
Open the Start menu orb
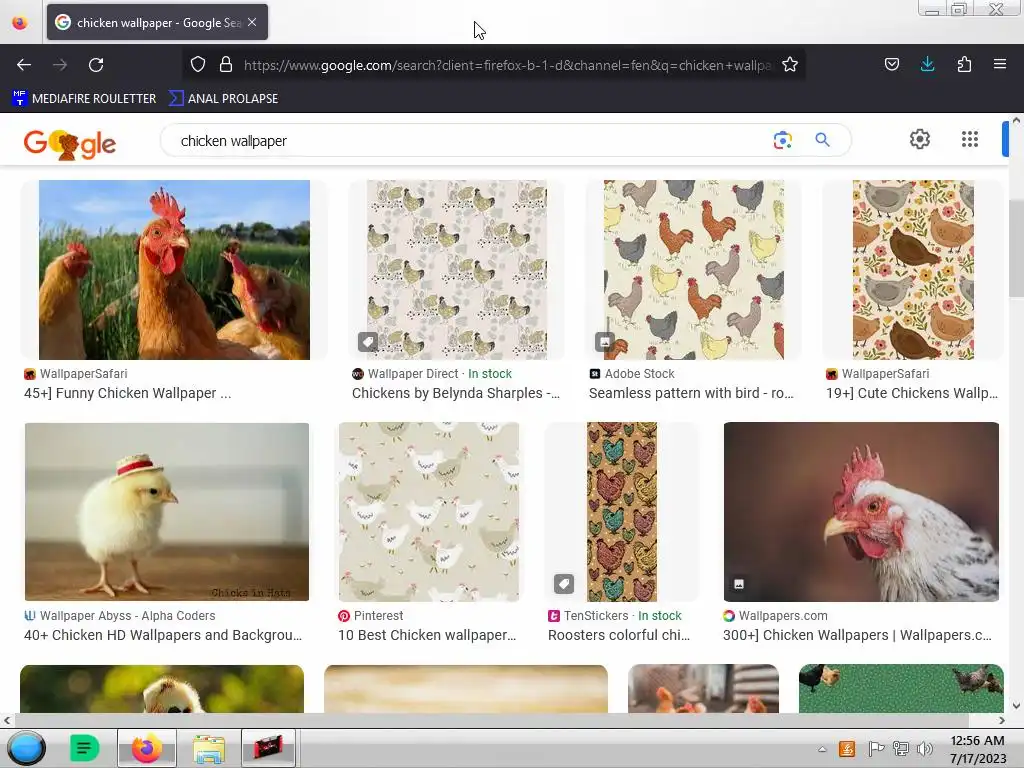[x=26, y=748]
